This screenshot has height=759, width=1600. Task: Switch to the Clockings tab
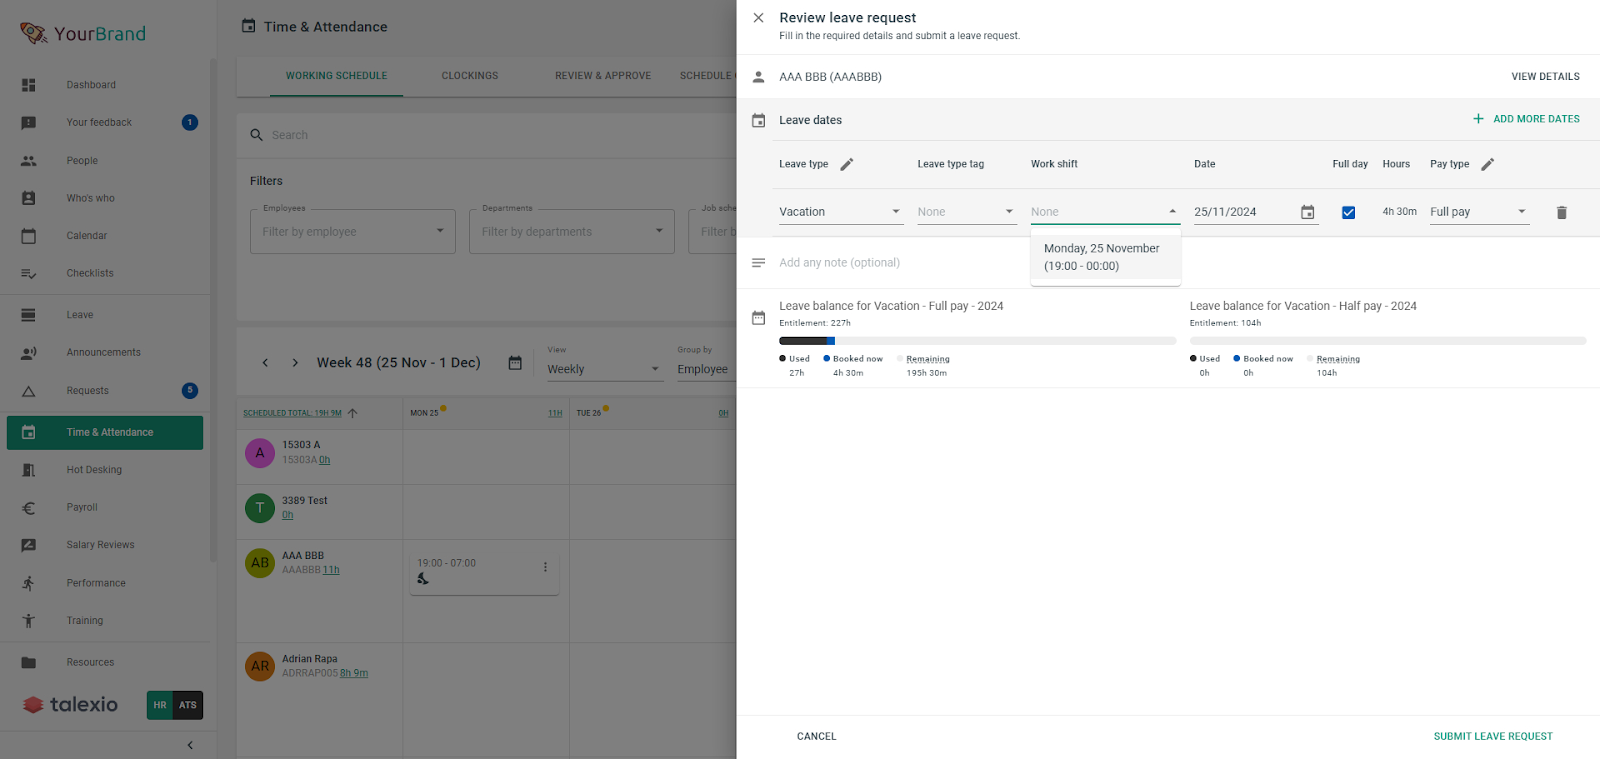click(x=470, y=76)
